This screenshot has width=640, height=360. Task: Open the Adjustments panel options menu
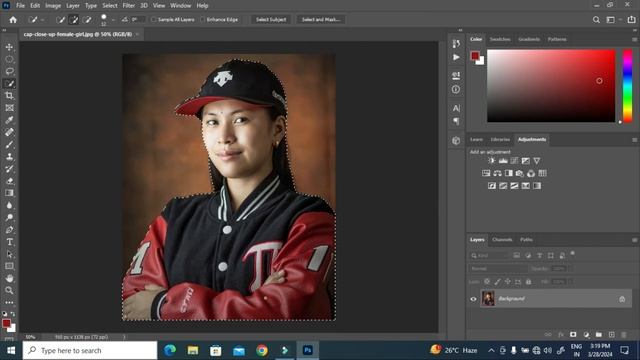pos(634,140)
